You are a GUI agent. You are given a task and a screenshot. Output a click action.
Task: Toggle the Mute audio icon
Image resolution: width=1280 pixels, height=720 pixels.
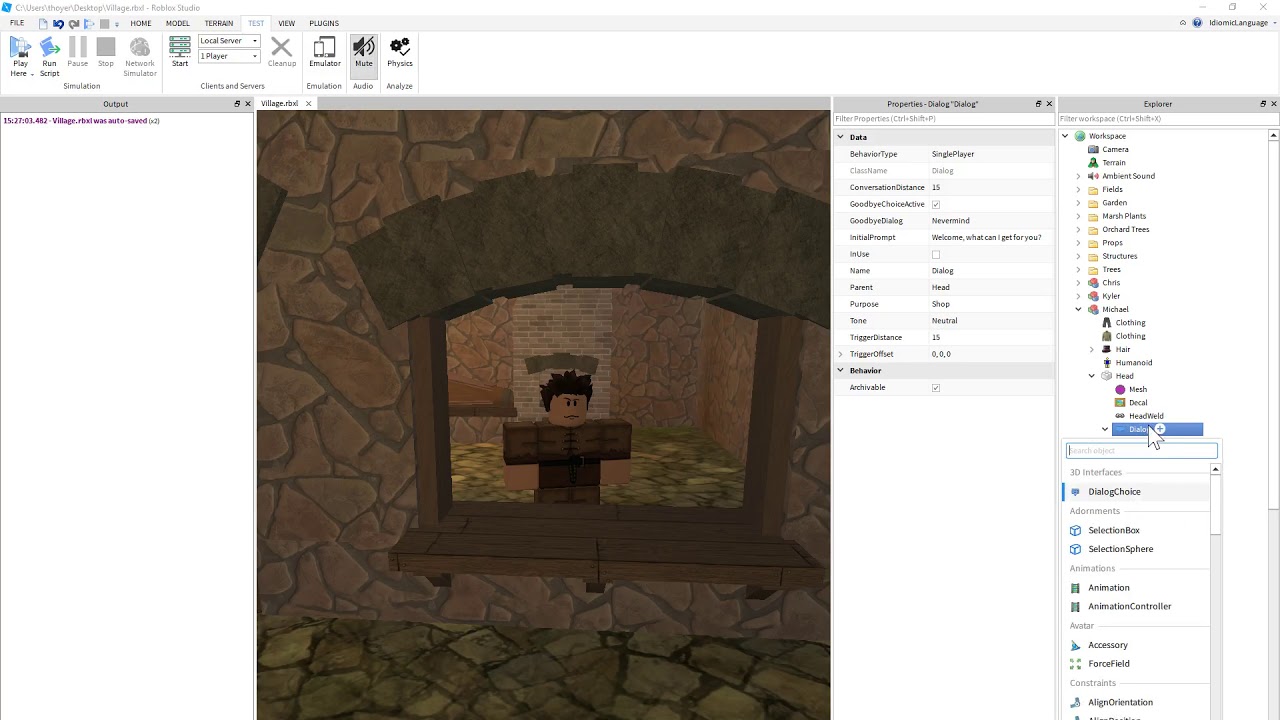click(x=364, y=47)
